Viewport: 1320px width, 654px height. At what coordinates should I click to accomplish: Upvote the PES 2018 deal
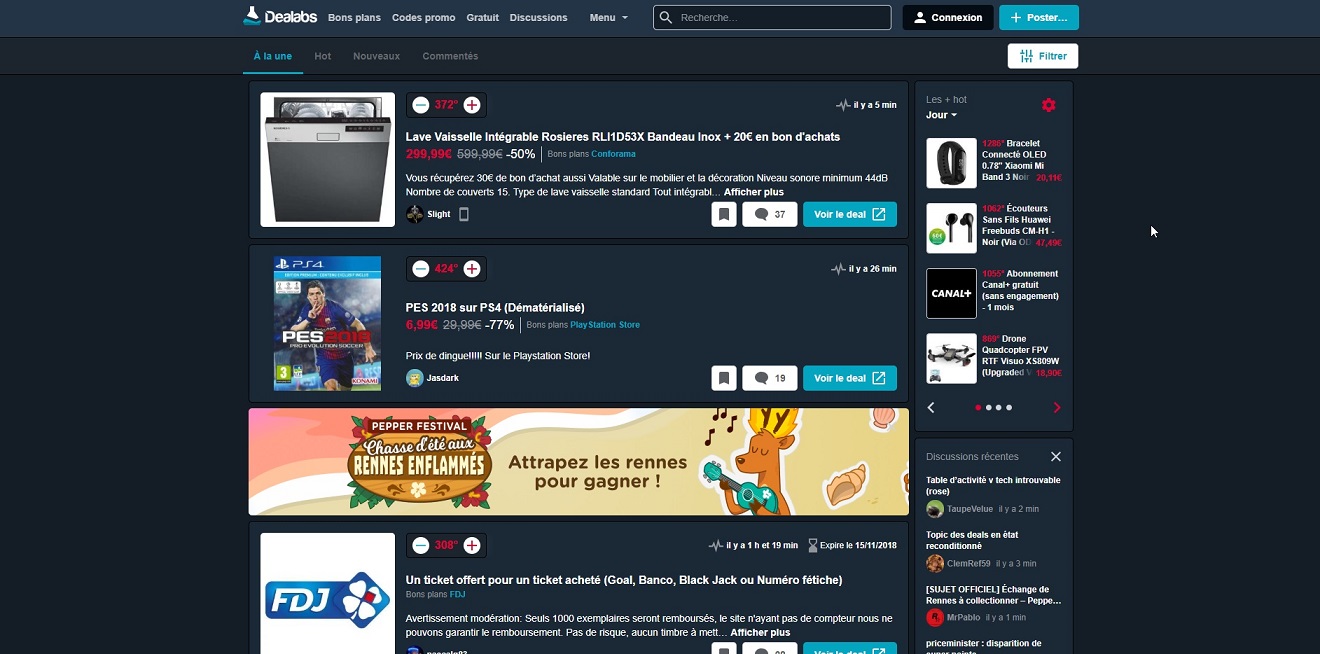(472, 268)
